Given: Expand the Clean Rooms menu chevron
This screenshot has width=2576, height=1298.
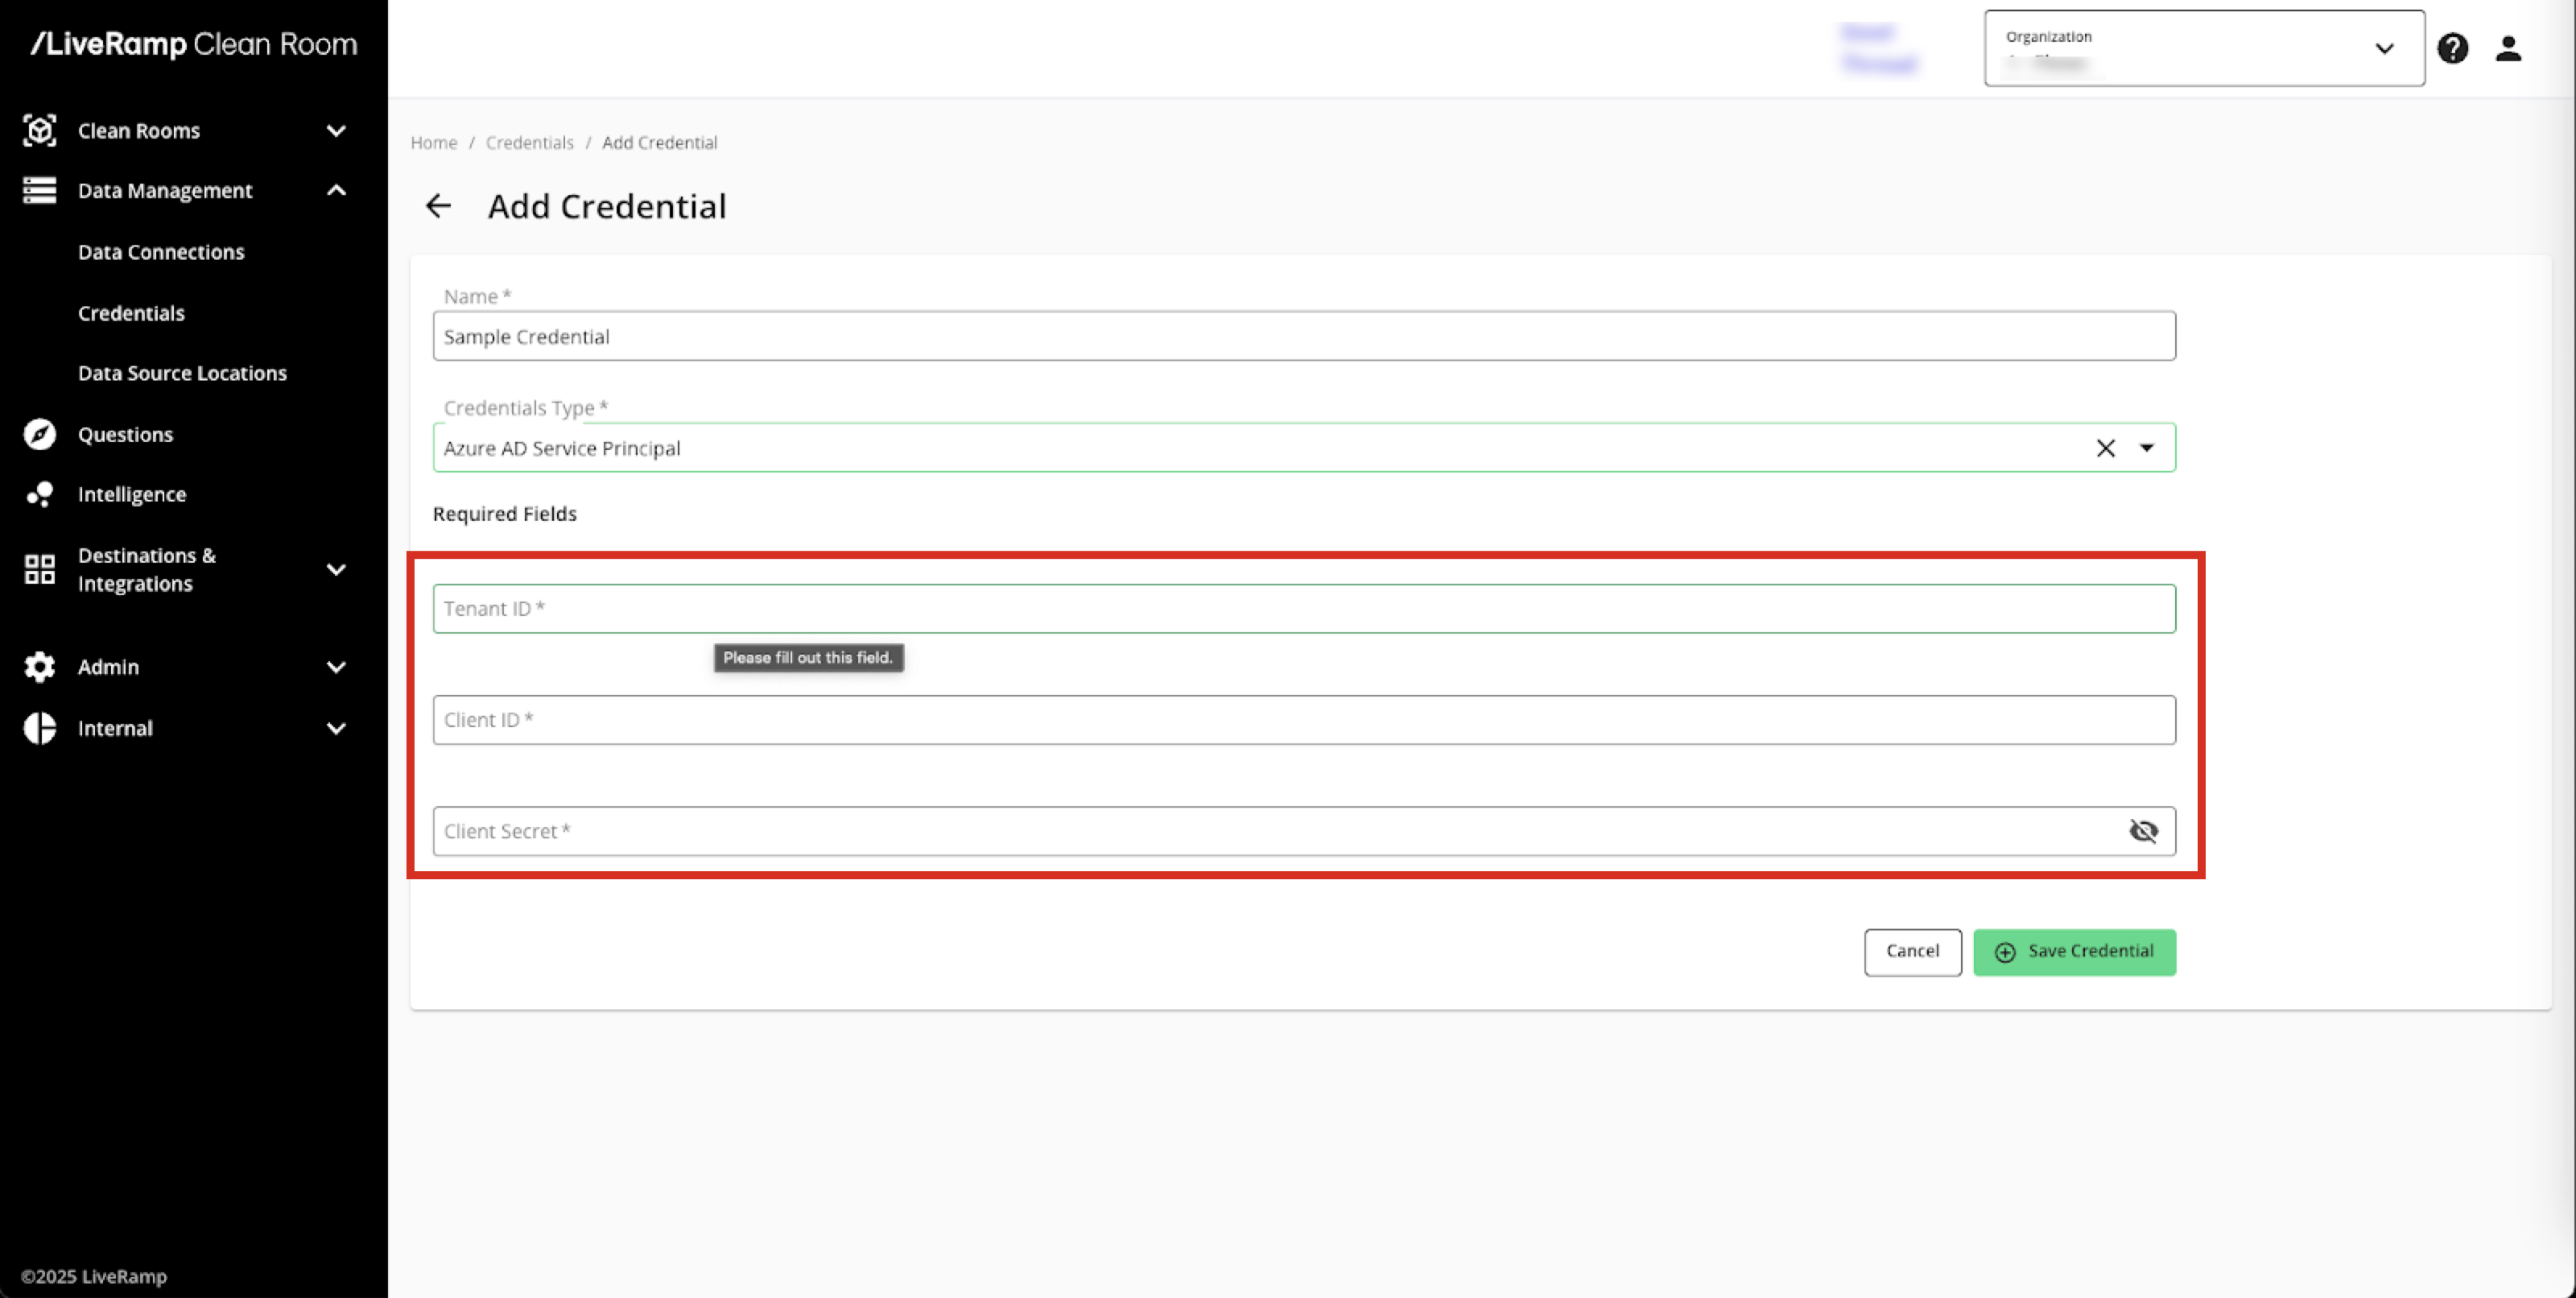Looking at the screenshot, I should [336, 130].
